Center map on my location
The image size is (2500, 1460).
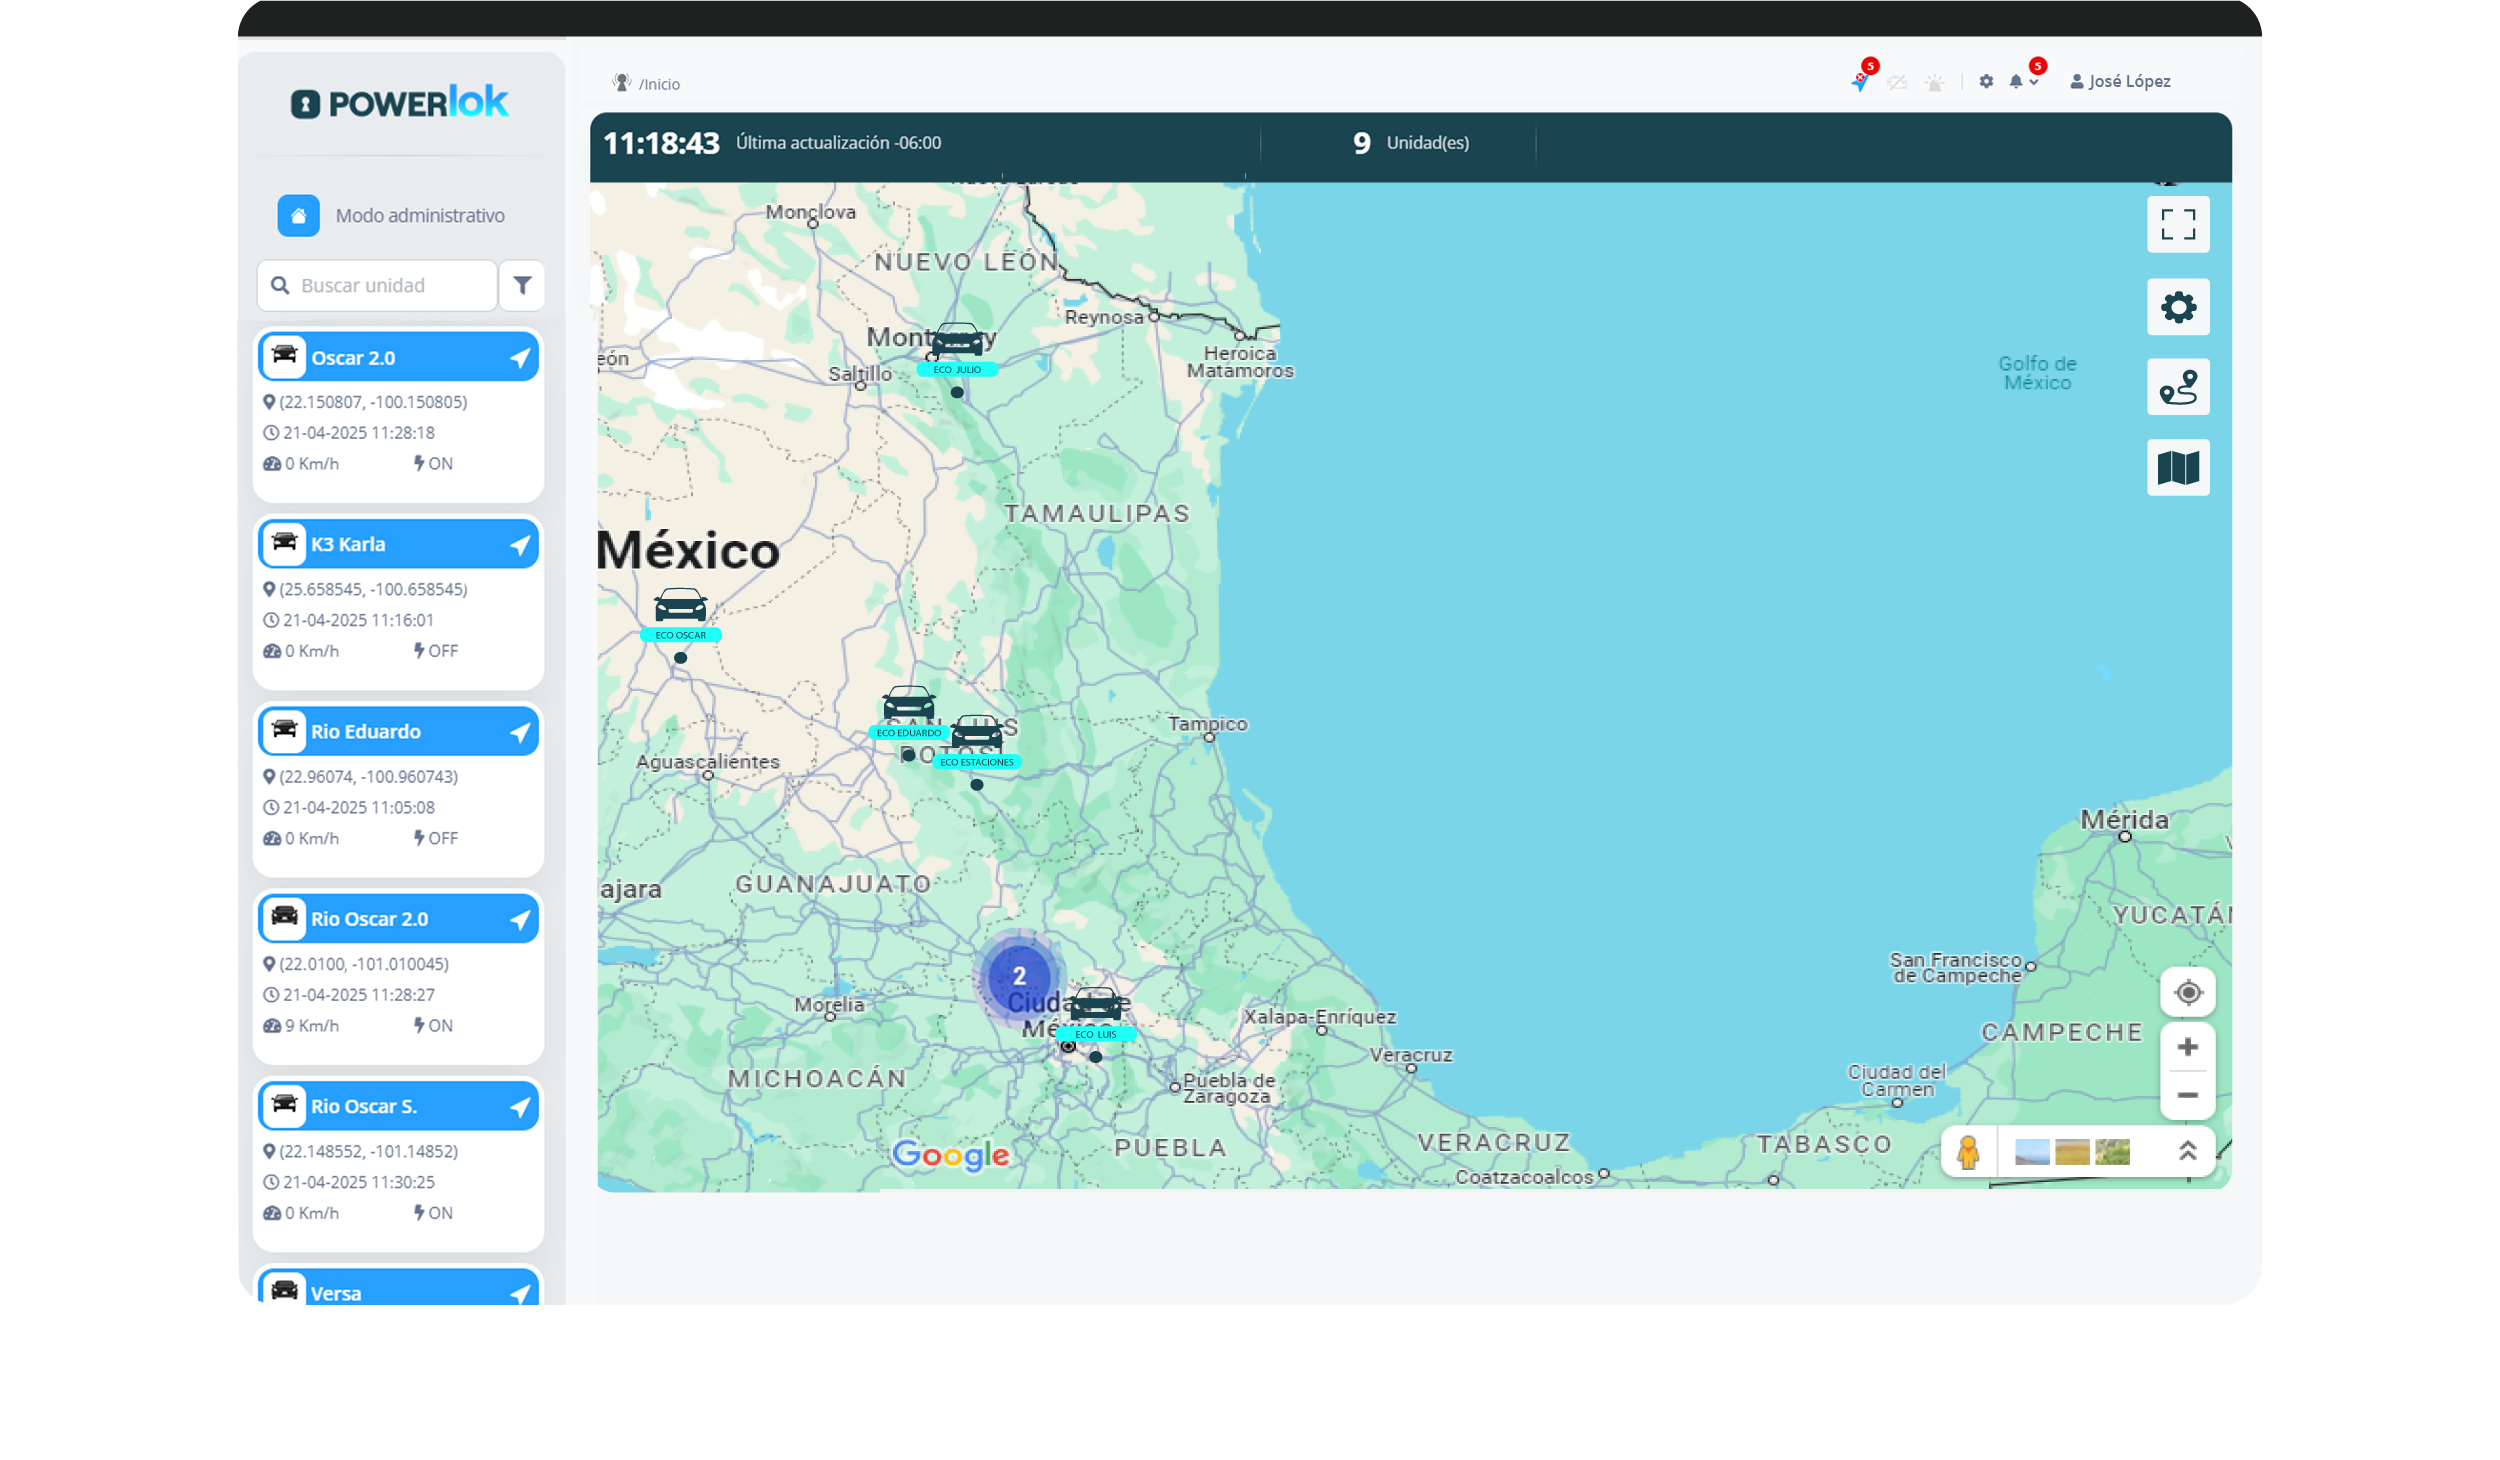[x=2186, y=992]
